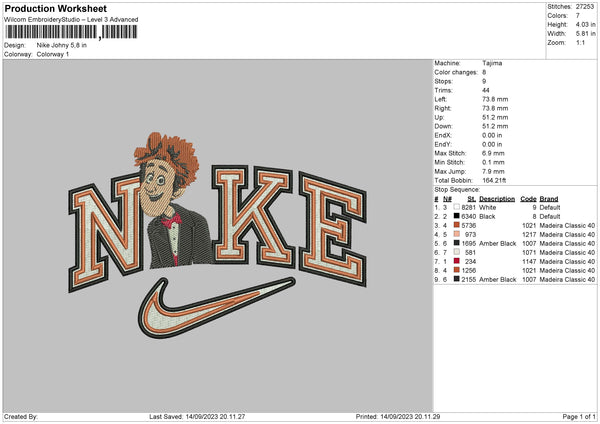The width and height of the screenshot is (600, 424).
Task: Click the "Created By:" footer label
Action: (x=21, y=416)
